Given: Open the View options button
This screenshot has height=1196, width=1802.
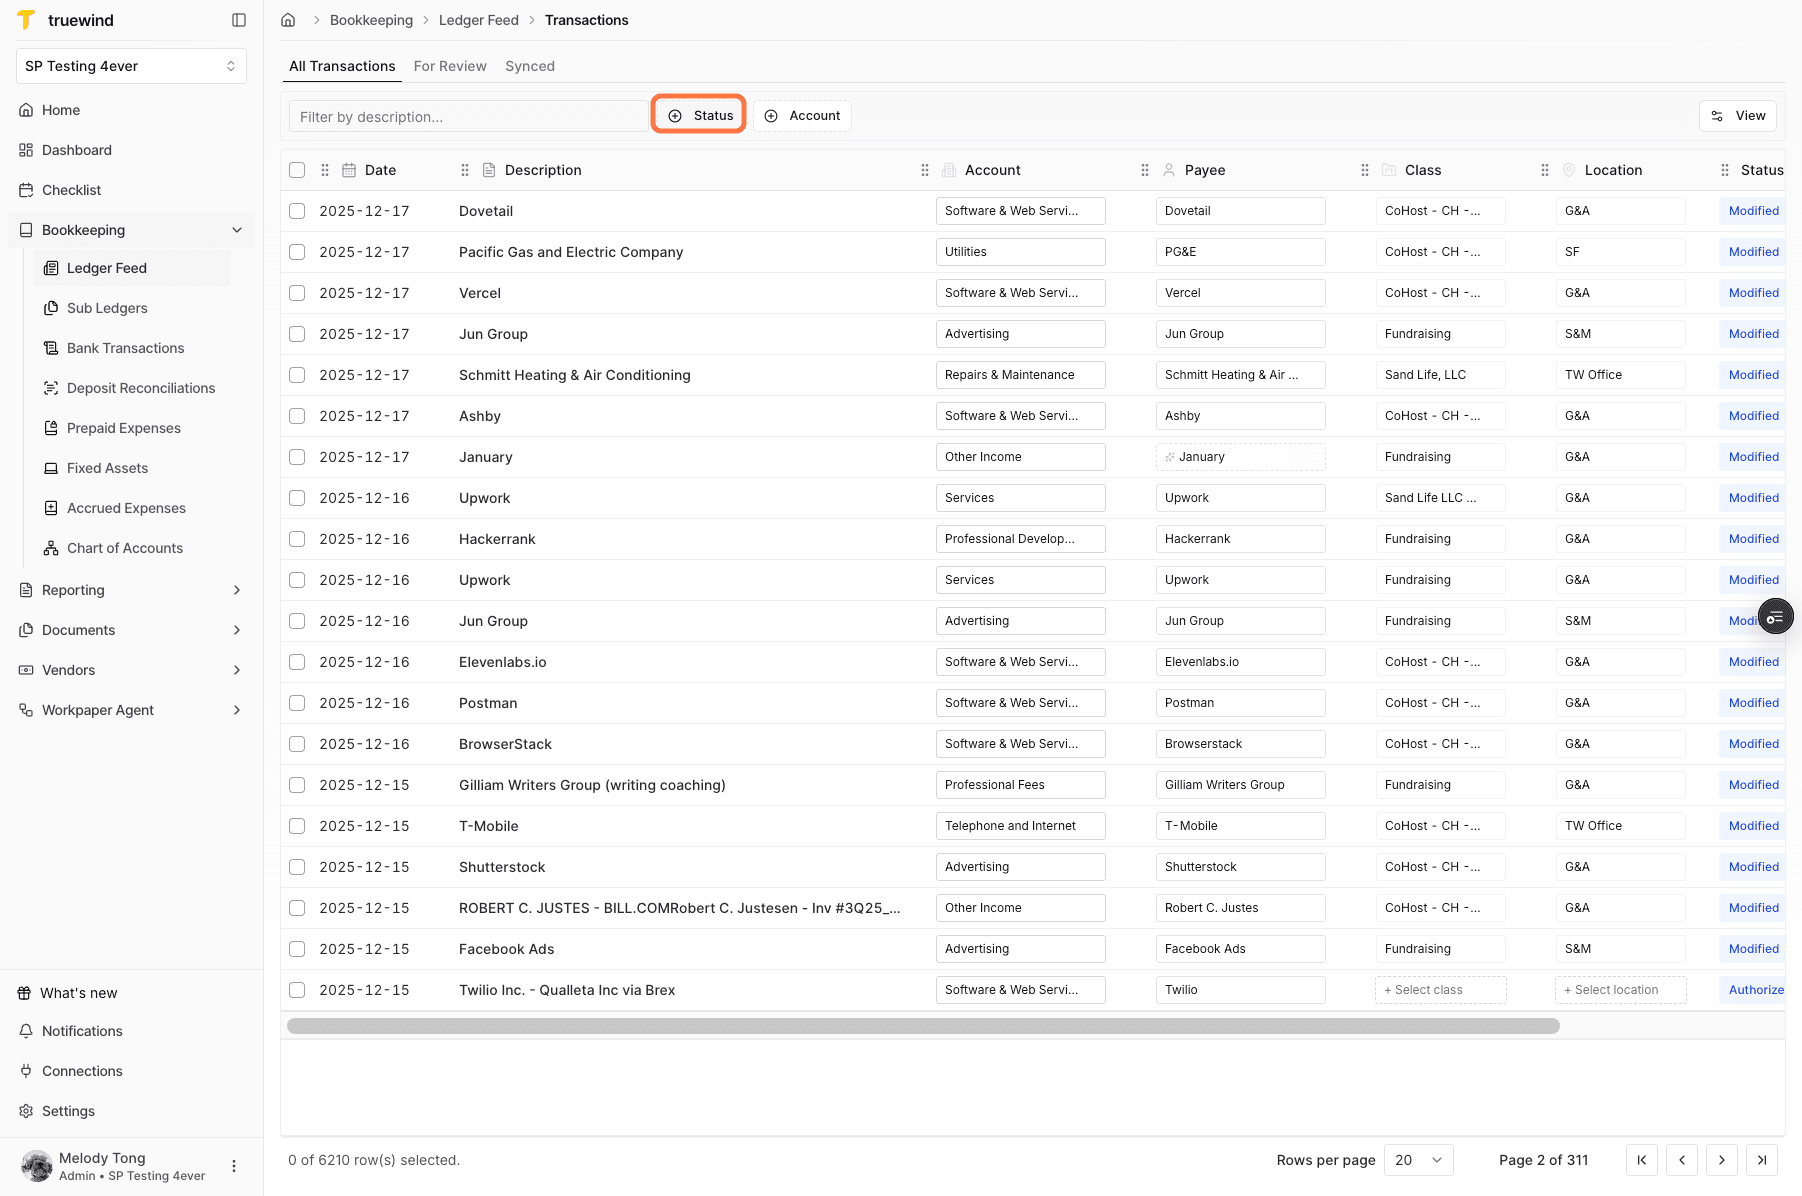Looking at the screenshot, I should click(x=1738, y=116).
